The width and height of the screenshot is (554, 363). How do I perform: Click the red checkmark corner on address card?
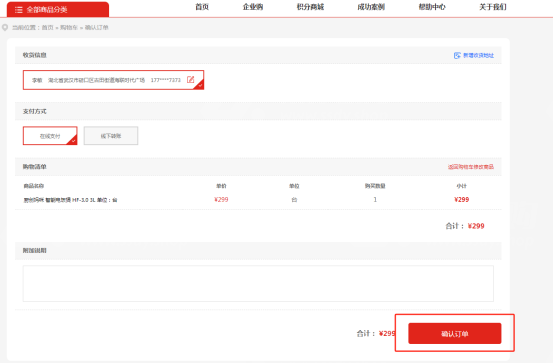pyautogui.click(x=199, y=85)
